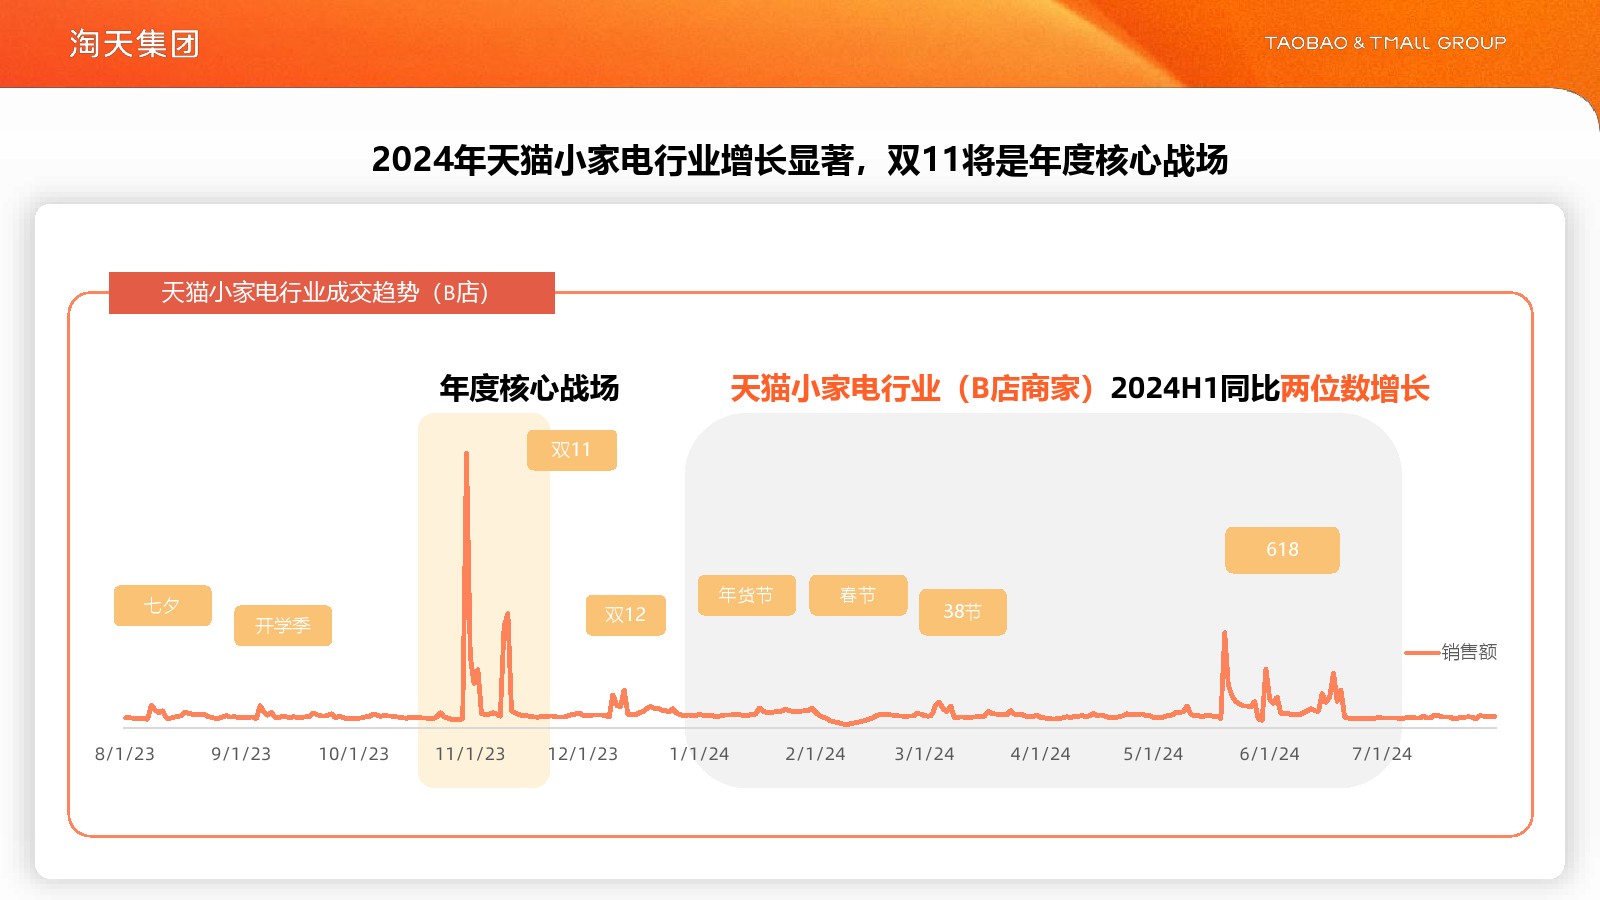The height and width of the screenshot is (900, 1600).
Task: Click the 9/1/23 axis label
Action: pyautogui.click(x=241, y=754)
